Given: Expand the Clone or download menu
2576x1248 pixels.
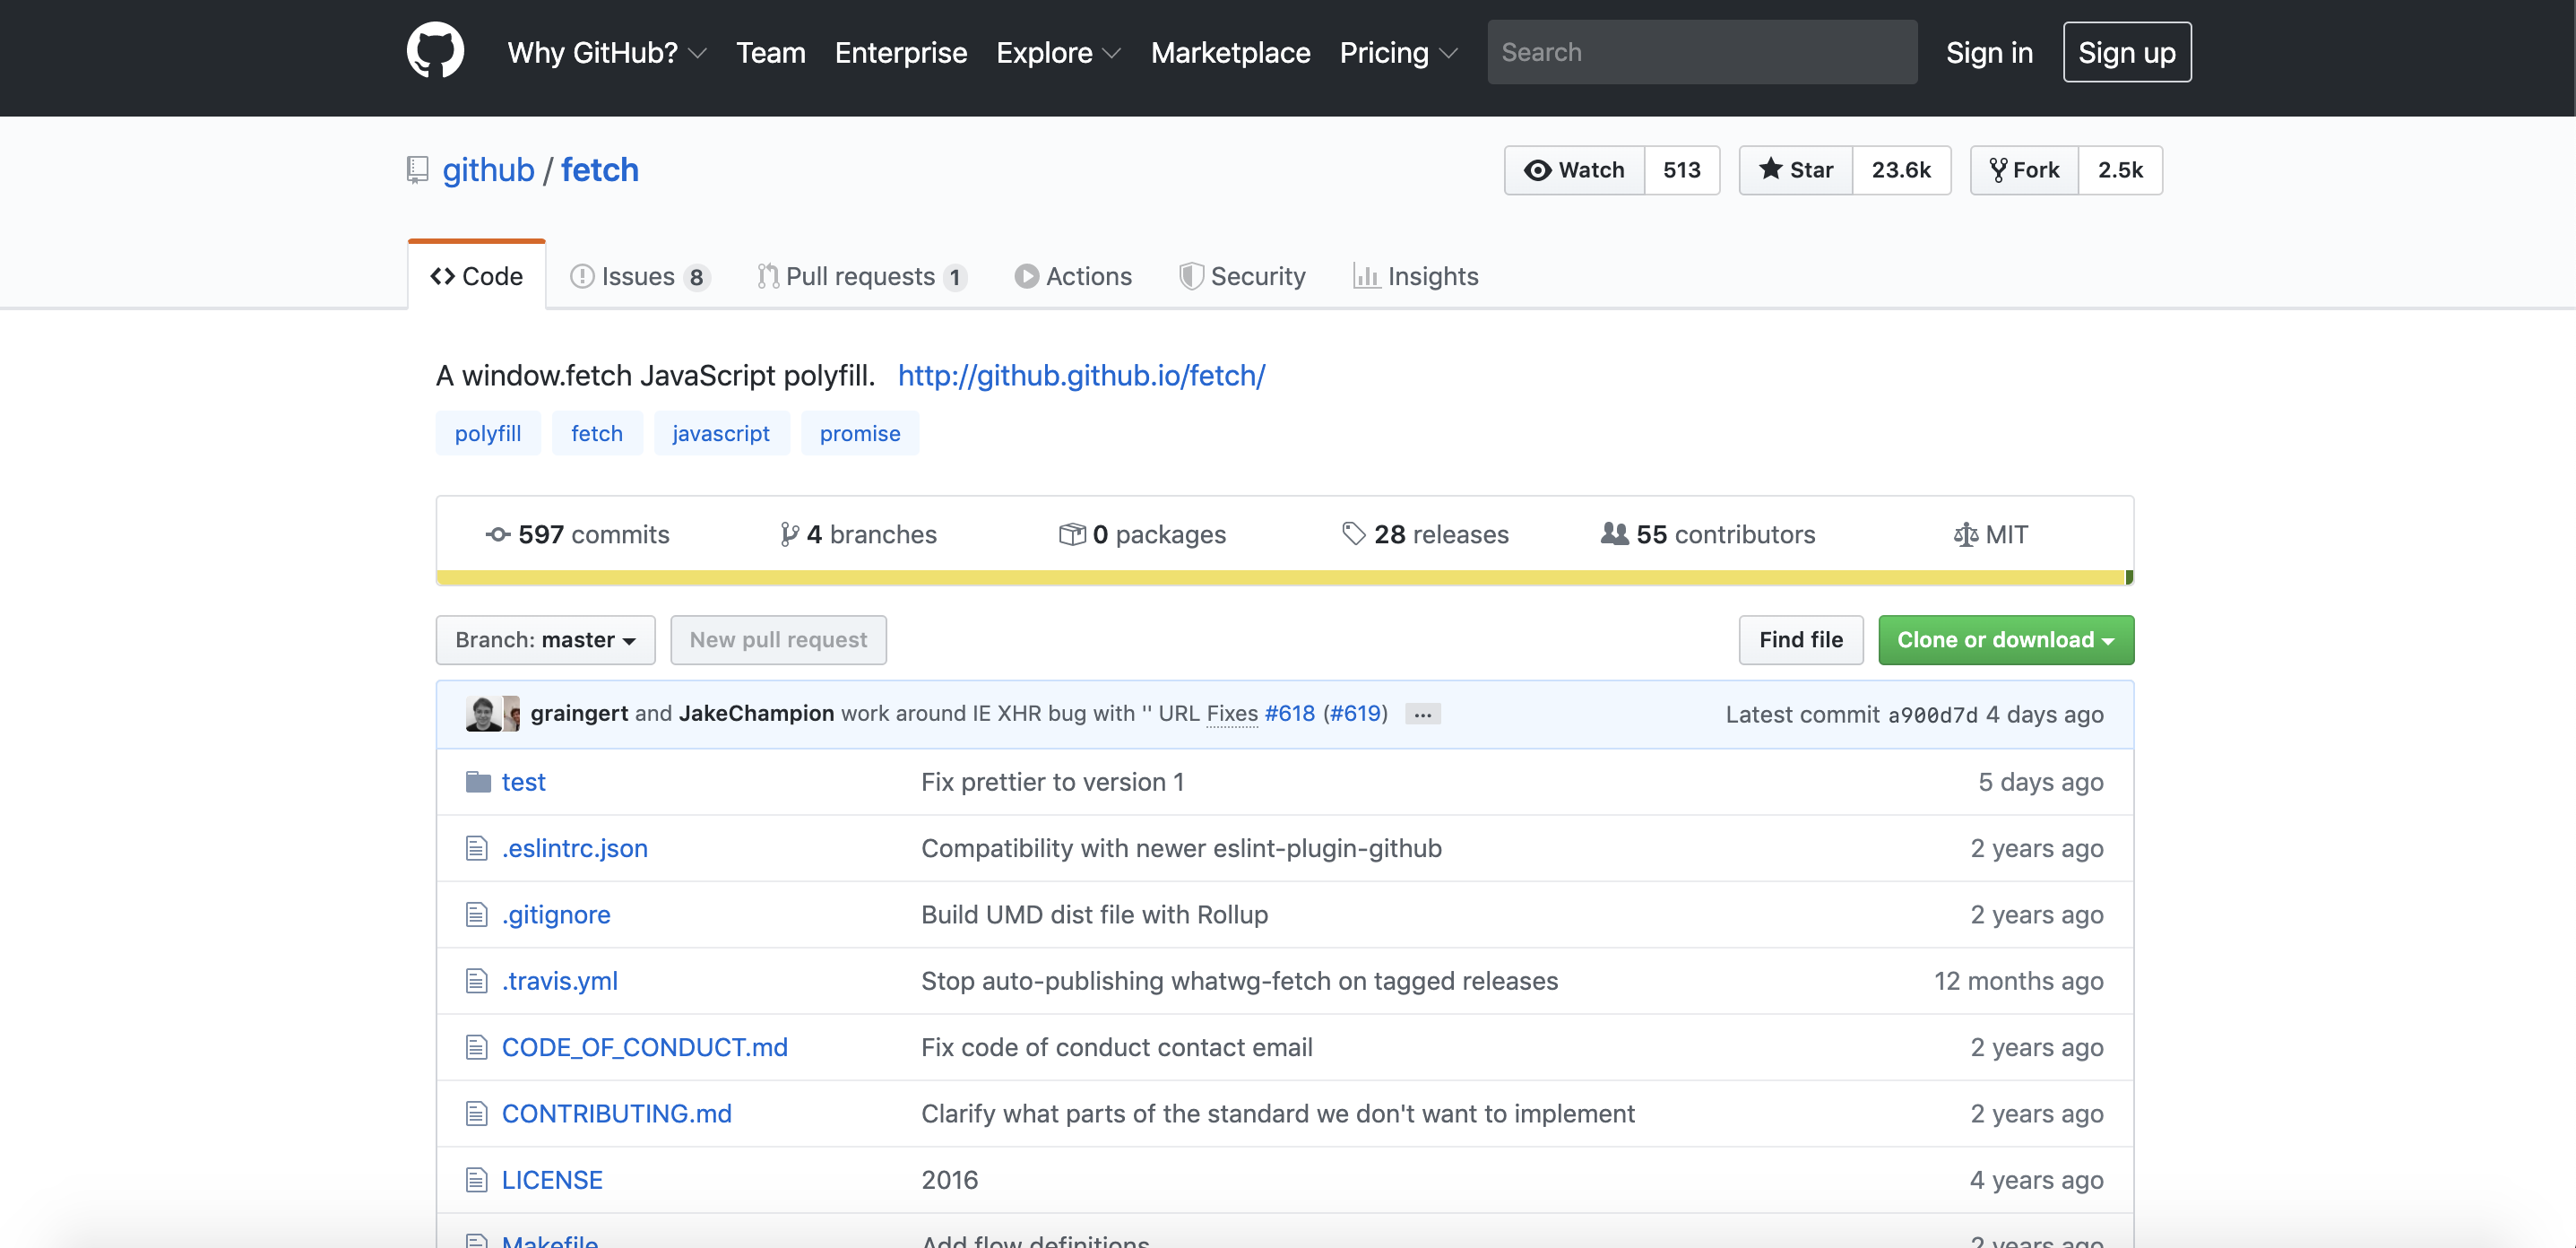Looking at the screenshot, I should (x=2005, y=640).
